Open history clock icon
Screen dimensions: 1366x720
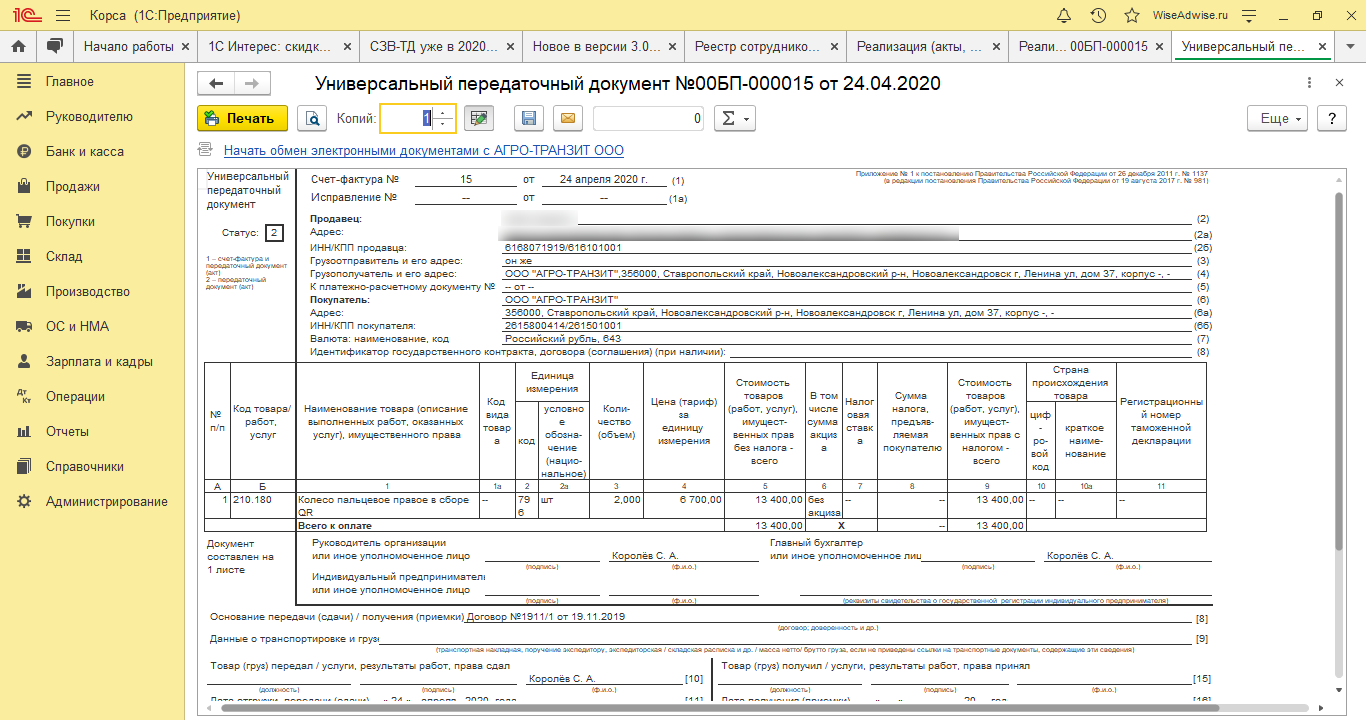[x=1098, y=16]
